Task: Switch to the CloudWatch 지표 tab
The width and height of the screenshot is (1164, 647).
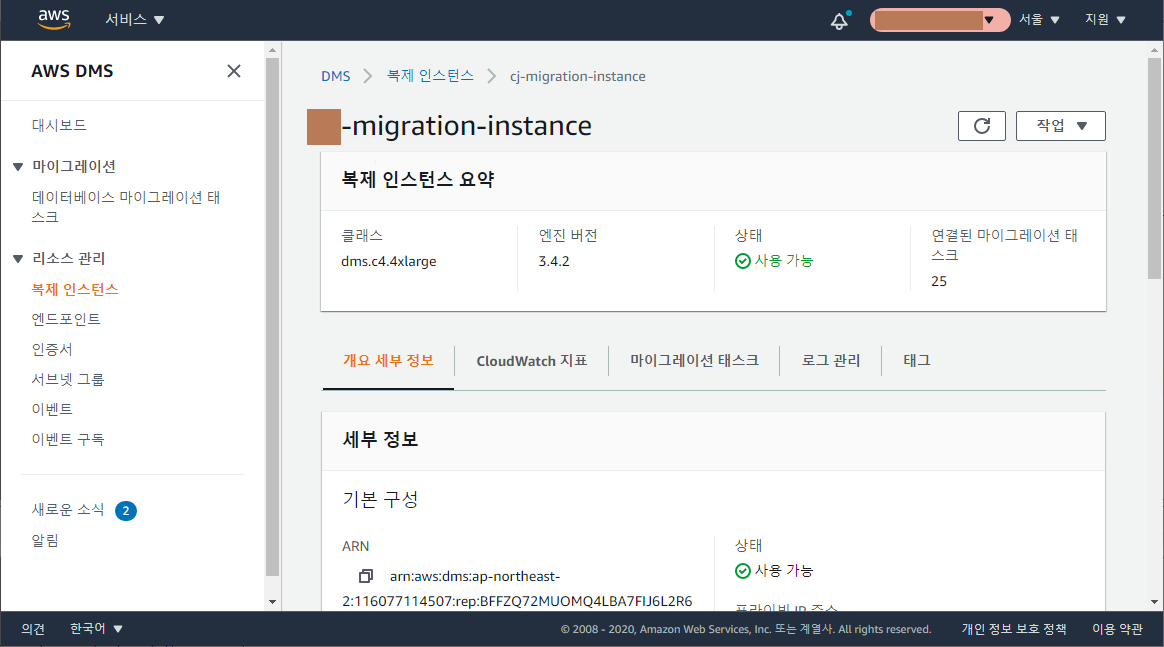Action: tap(532, 361)
